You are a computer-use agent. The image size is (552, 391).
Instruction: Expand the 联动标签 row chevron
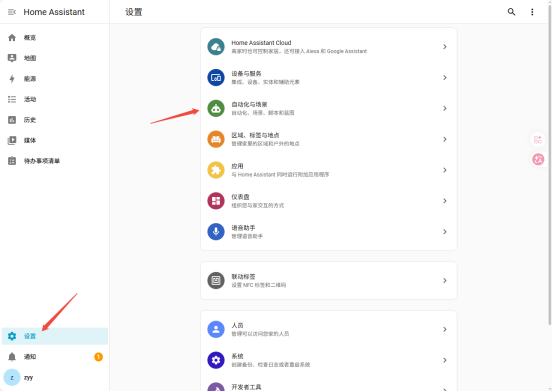point(445,280)
